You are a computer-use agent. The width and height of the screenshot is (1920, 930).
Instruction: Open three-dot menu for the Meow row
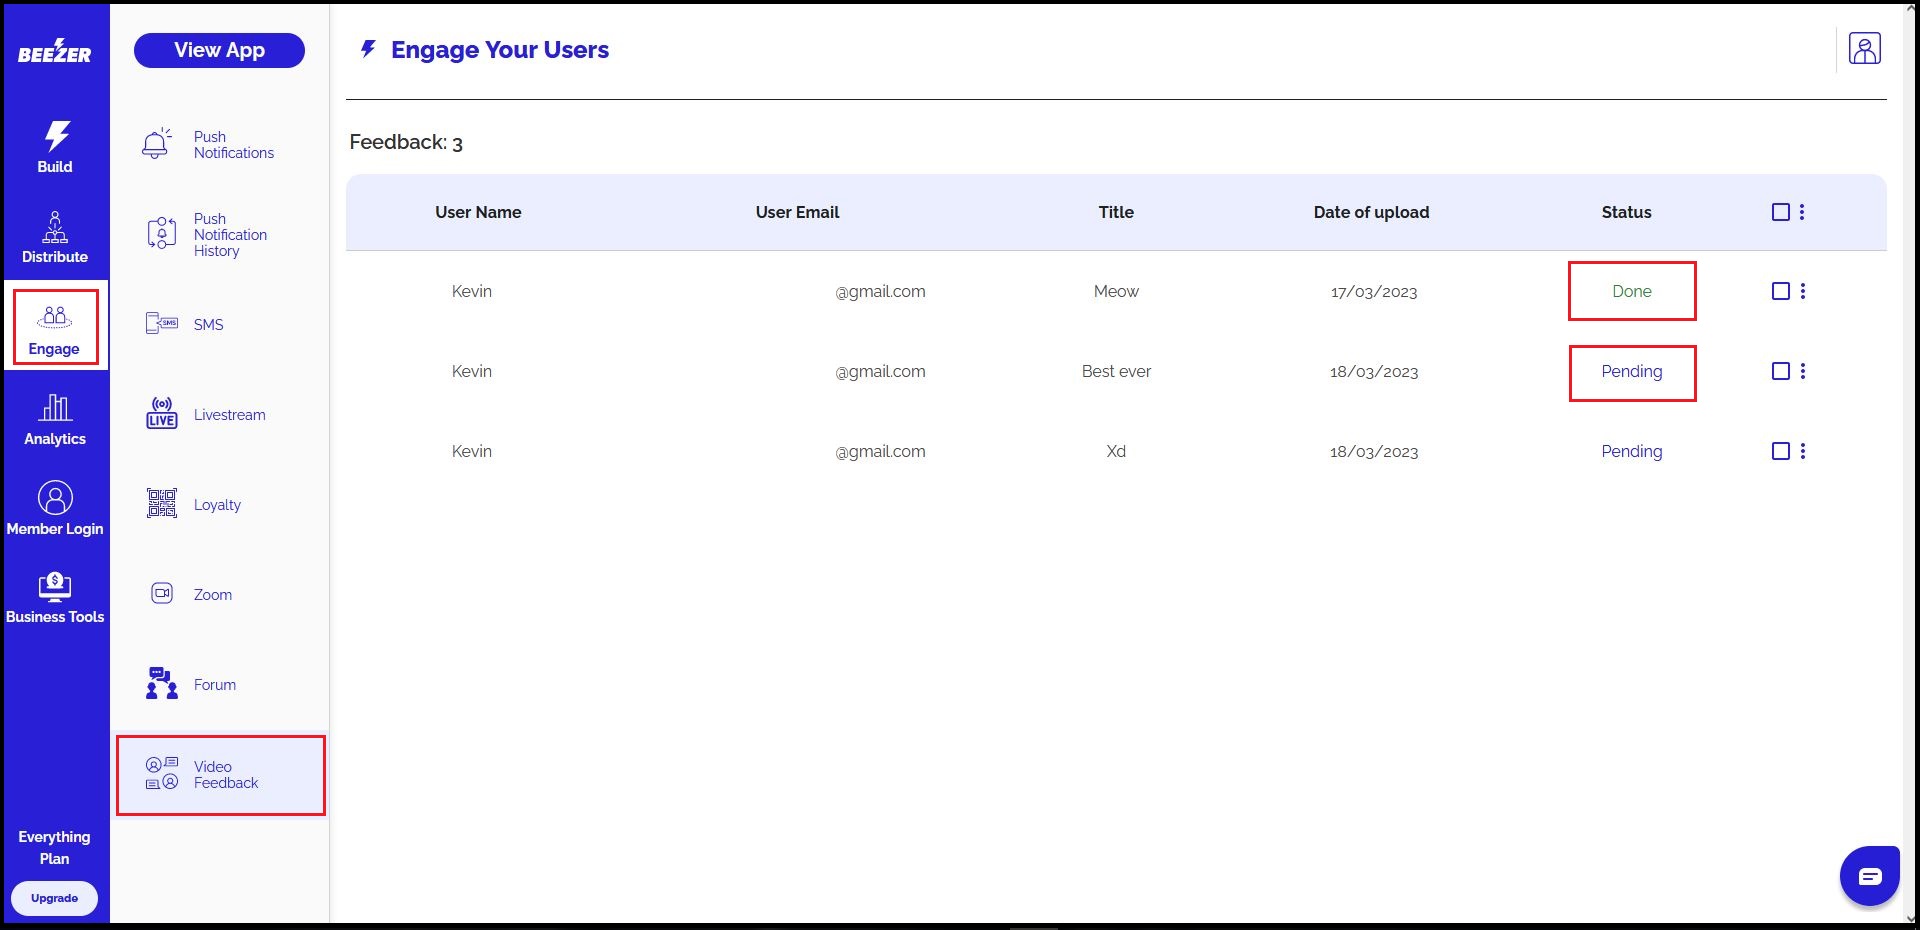(x=1803, y=291)
